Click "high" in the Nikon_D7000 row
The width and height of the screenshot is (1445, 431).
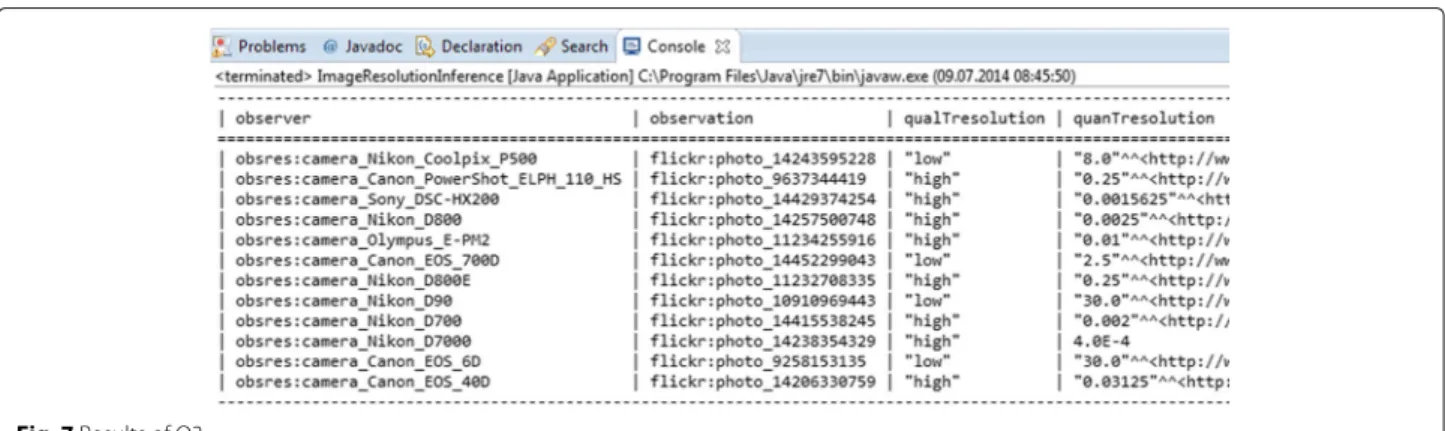click(931, 341)
